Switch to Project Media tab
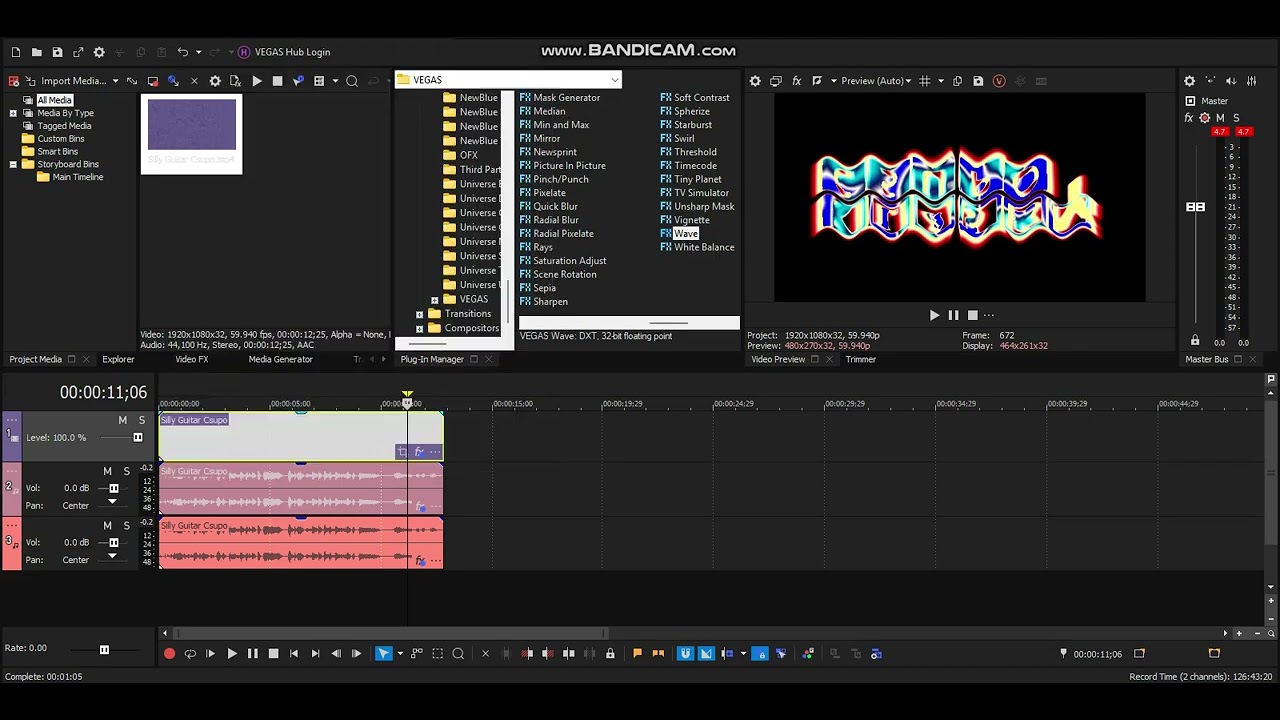Viewport: 1280px width, 720px height. (35, 359)
